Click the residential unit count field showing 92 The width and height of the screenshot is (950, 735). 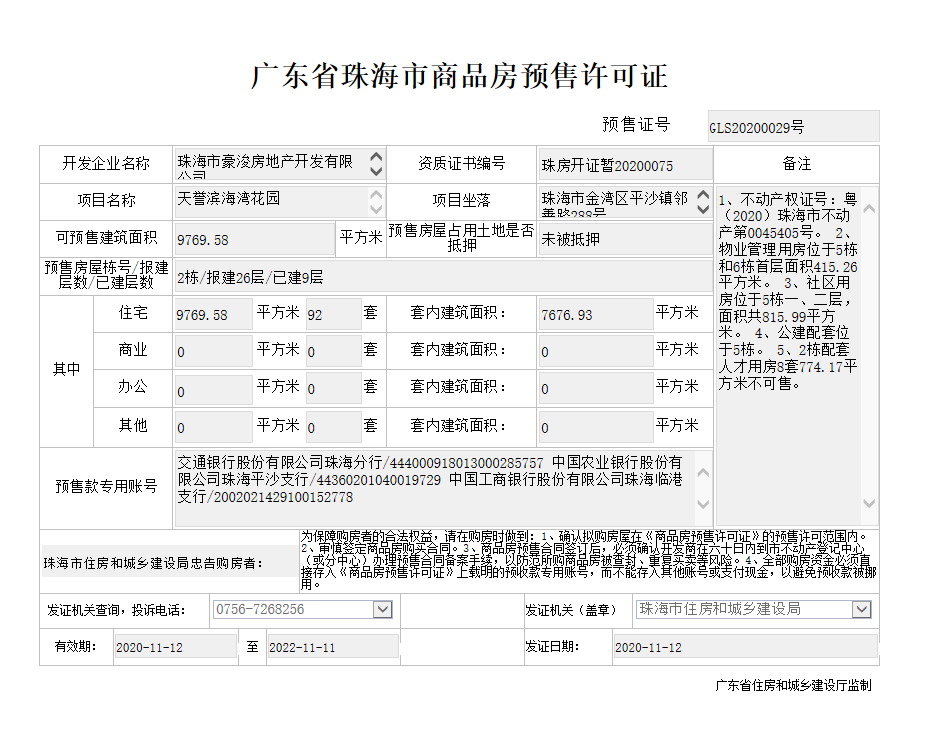tap(332, 314)
